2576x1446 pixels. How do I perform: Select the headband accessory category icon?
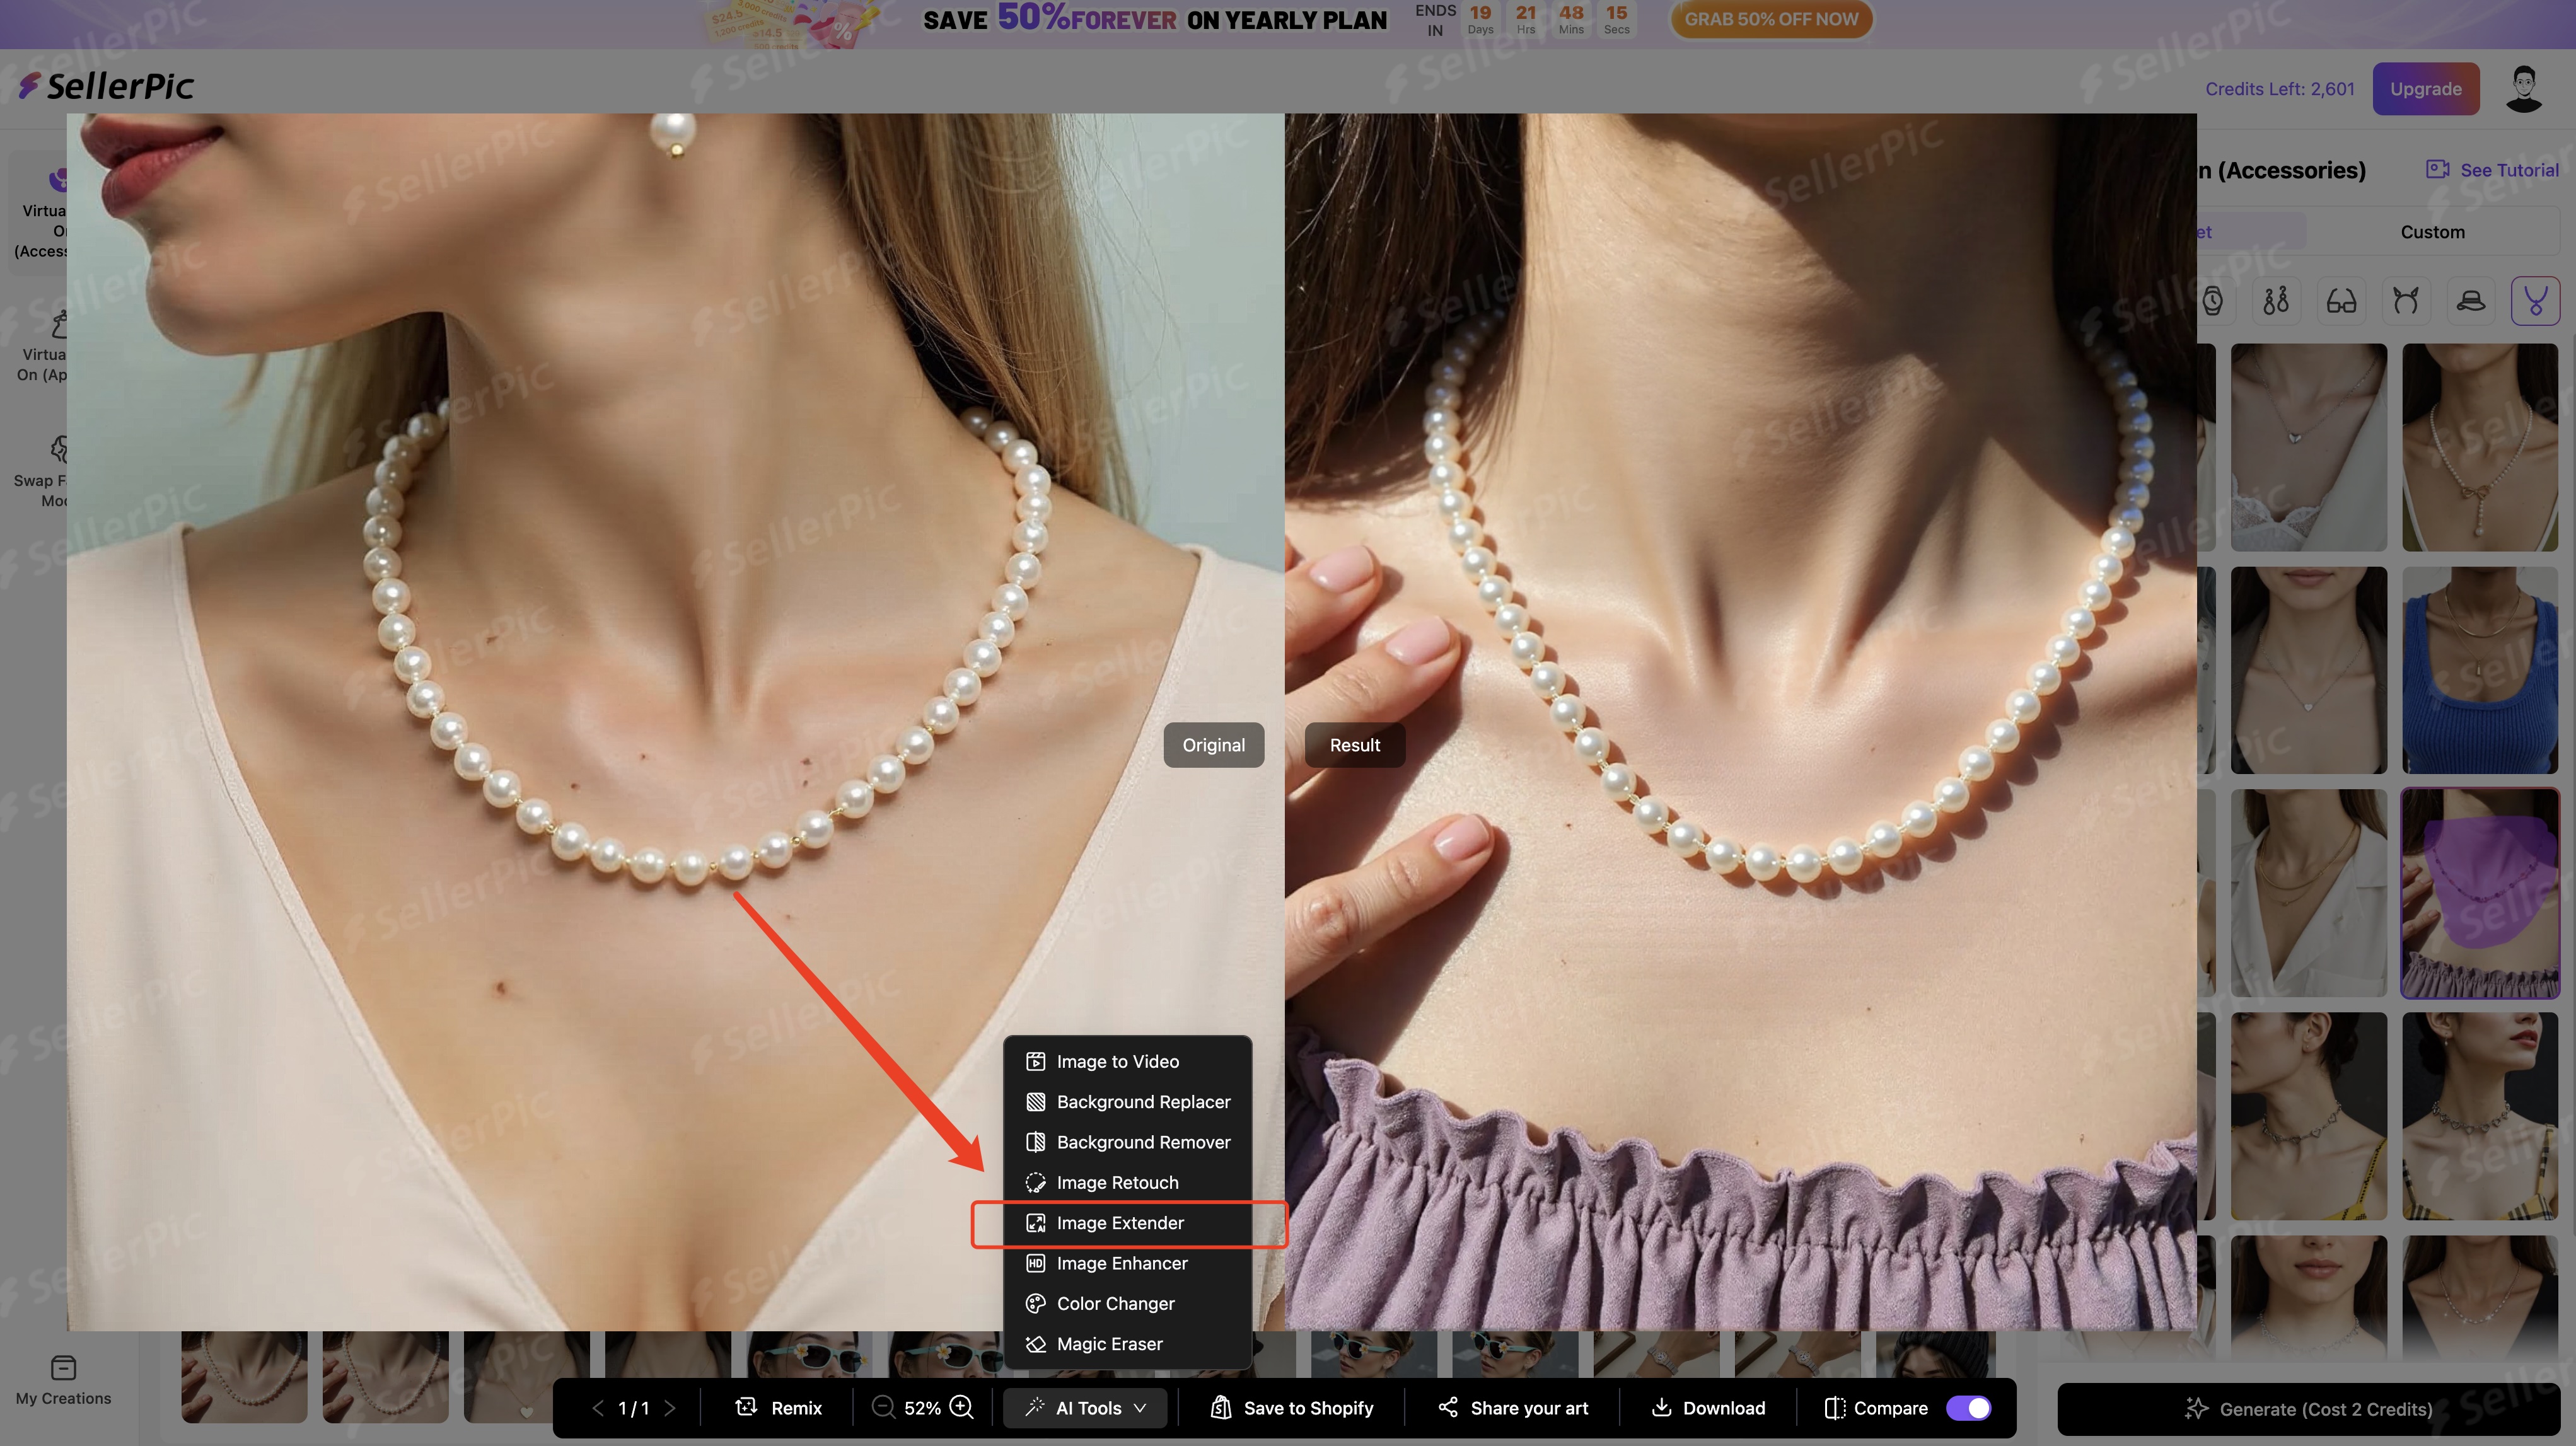point(2406,300)
